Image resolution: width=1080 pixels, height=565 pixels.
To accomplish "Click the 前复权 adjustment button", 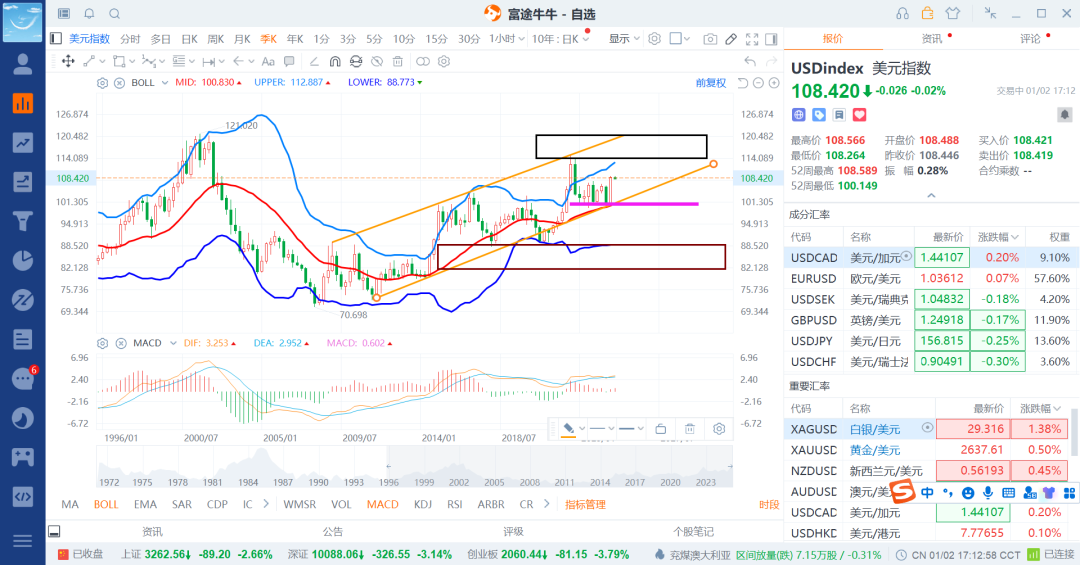I will (711, 83).
